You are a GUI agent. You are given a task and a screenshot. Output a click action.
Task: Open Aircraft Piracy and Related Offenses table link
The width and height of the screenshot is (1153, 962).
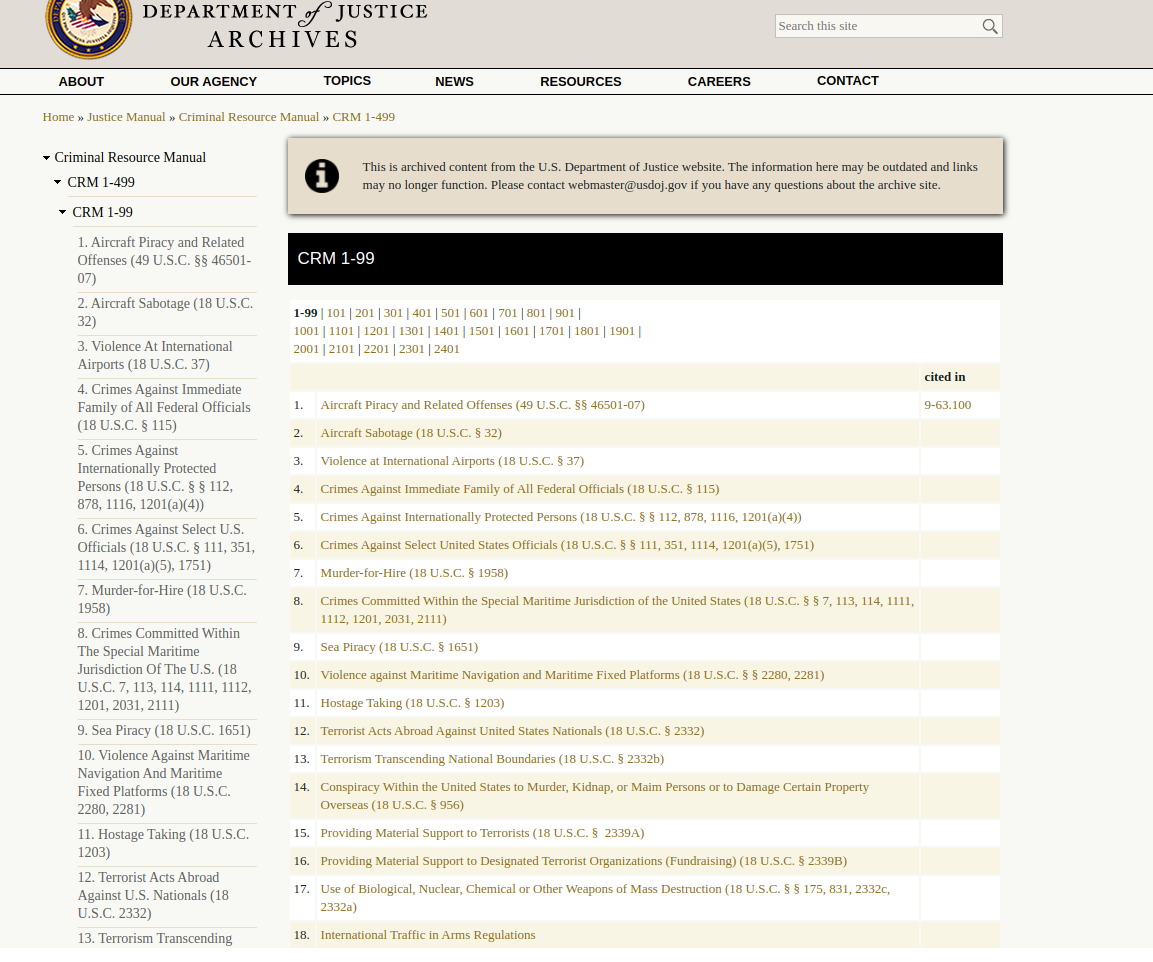pyautogui.click(x=482, y=405)
